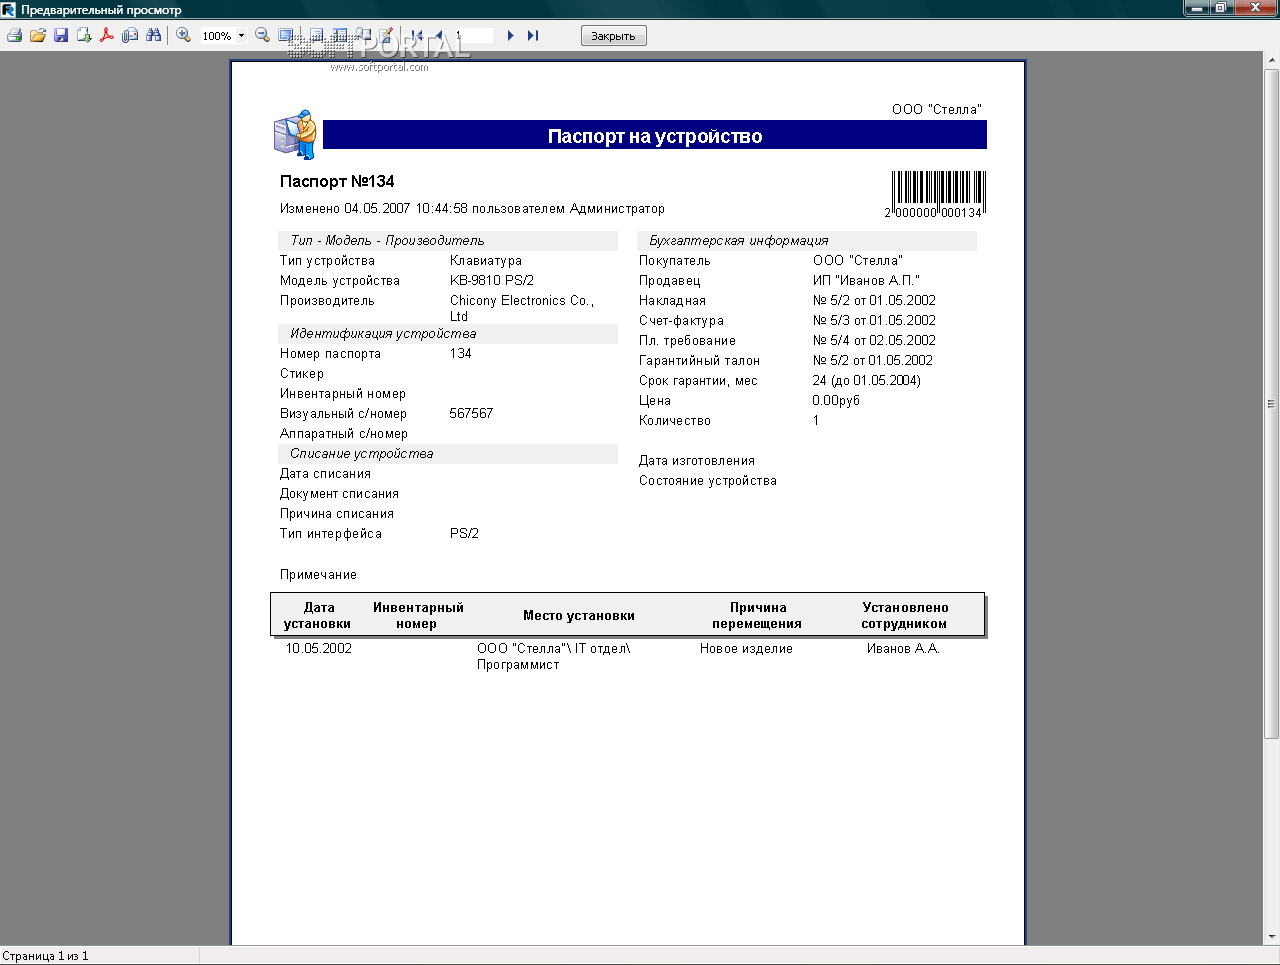Screen dimensions: 1280x965
Task: Click the barcode image 2000000000134
Action: click(x=936, y=194)
